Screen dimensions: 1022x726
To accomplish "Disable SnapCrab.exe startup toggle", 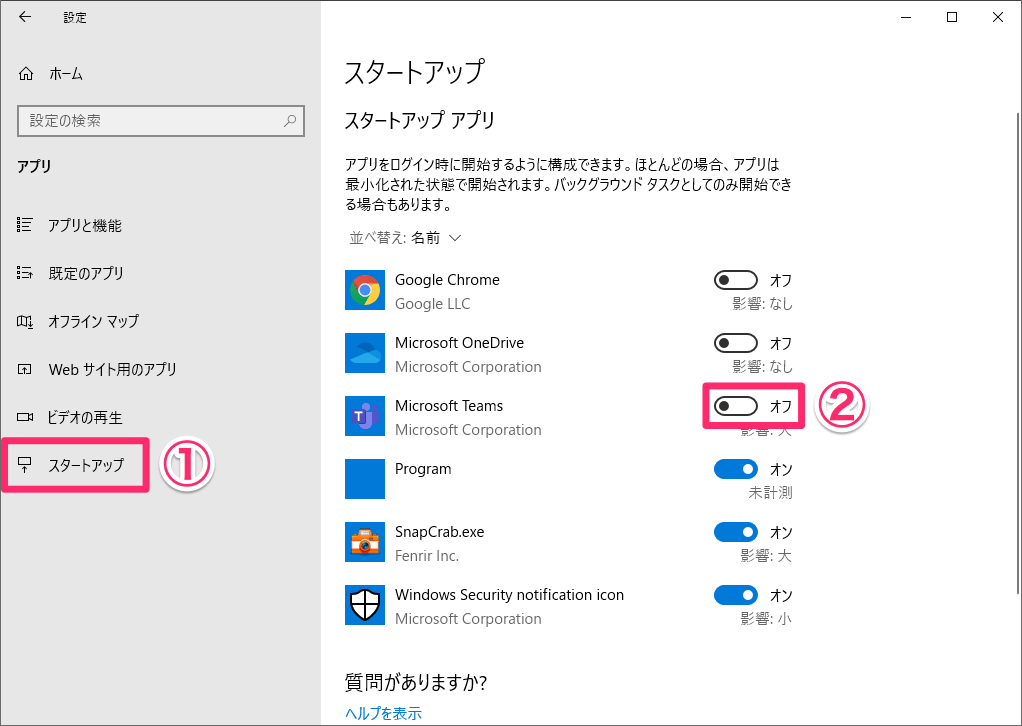I will point(736,532).
